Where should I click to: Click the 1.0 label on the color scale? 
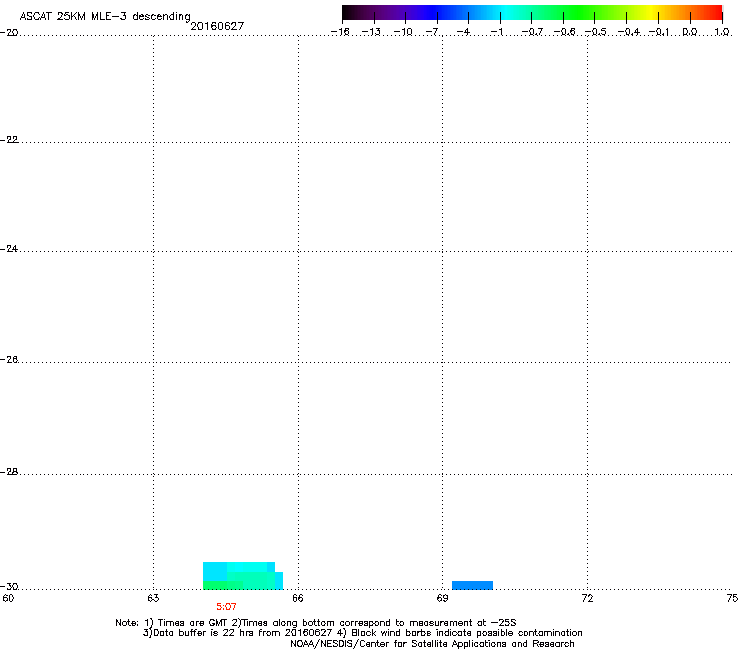(x=722, y=32)
